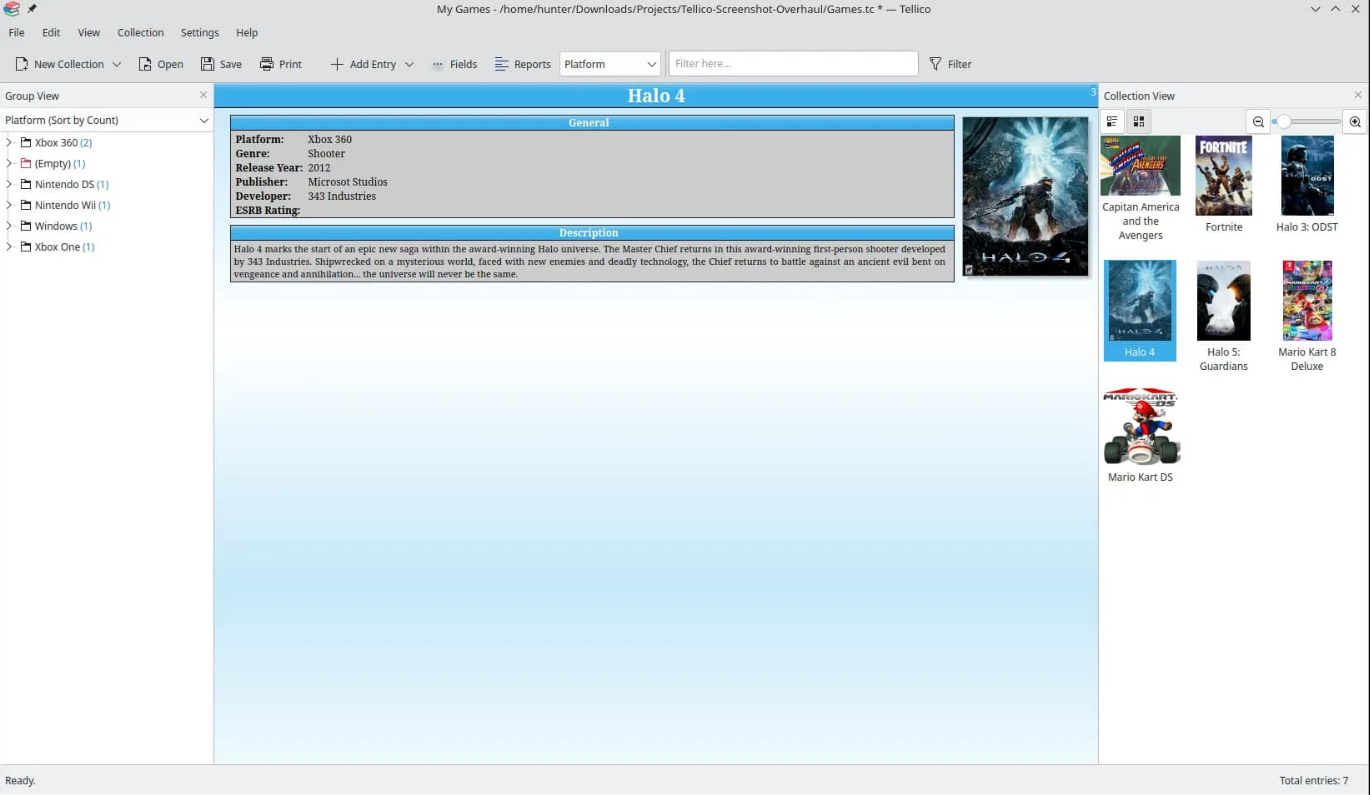The width and height of the screenshot is (1370, 795).
Task: Expand the Windows group
Action: (9, 226)
